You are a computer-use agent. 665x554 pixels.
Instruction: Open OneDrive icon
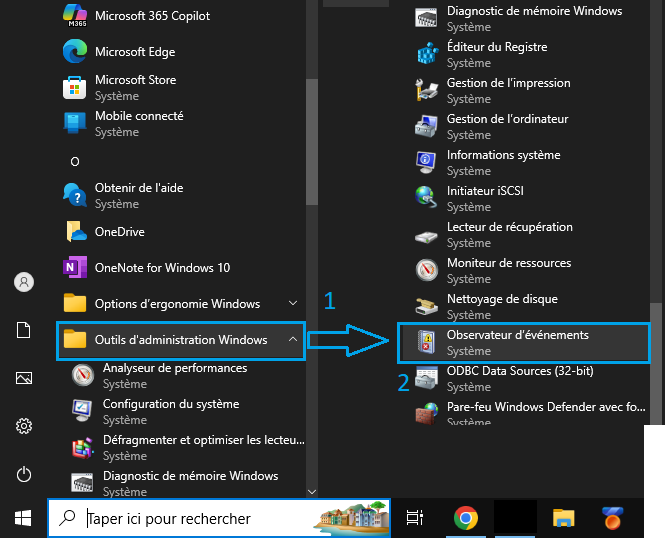[x=75, y=232]
